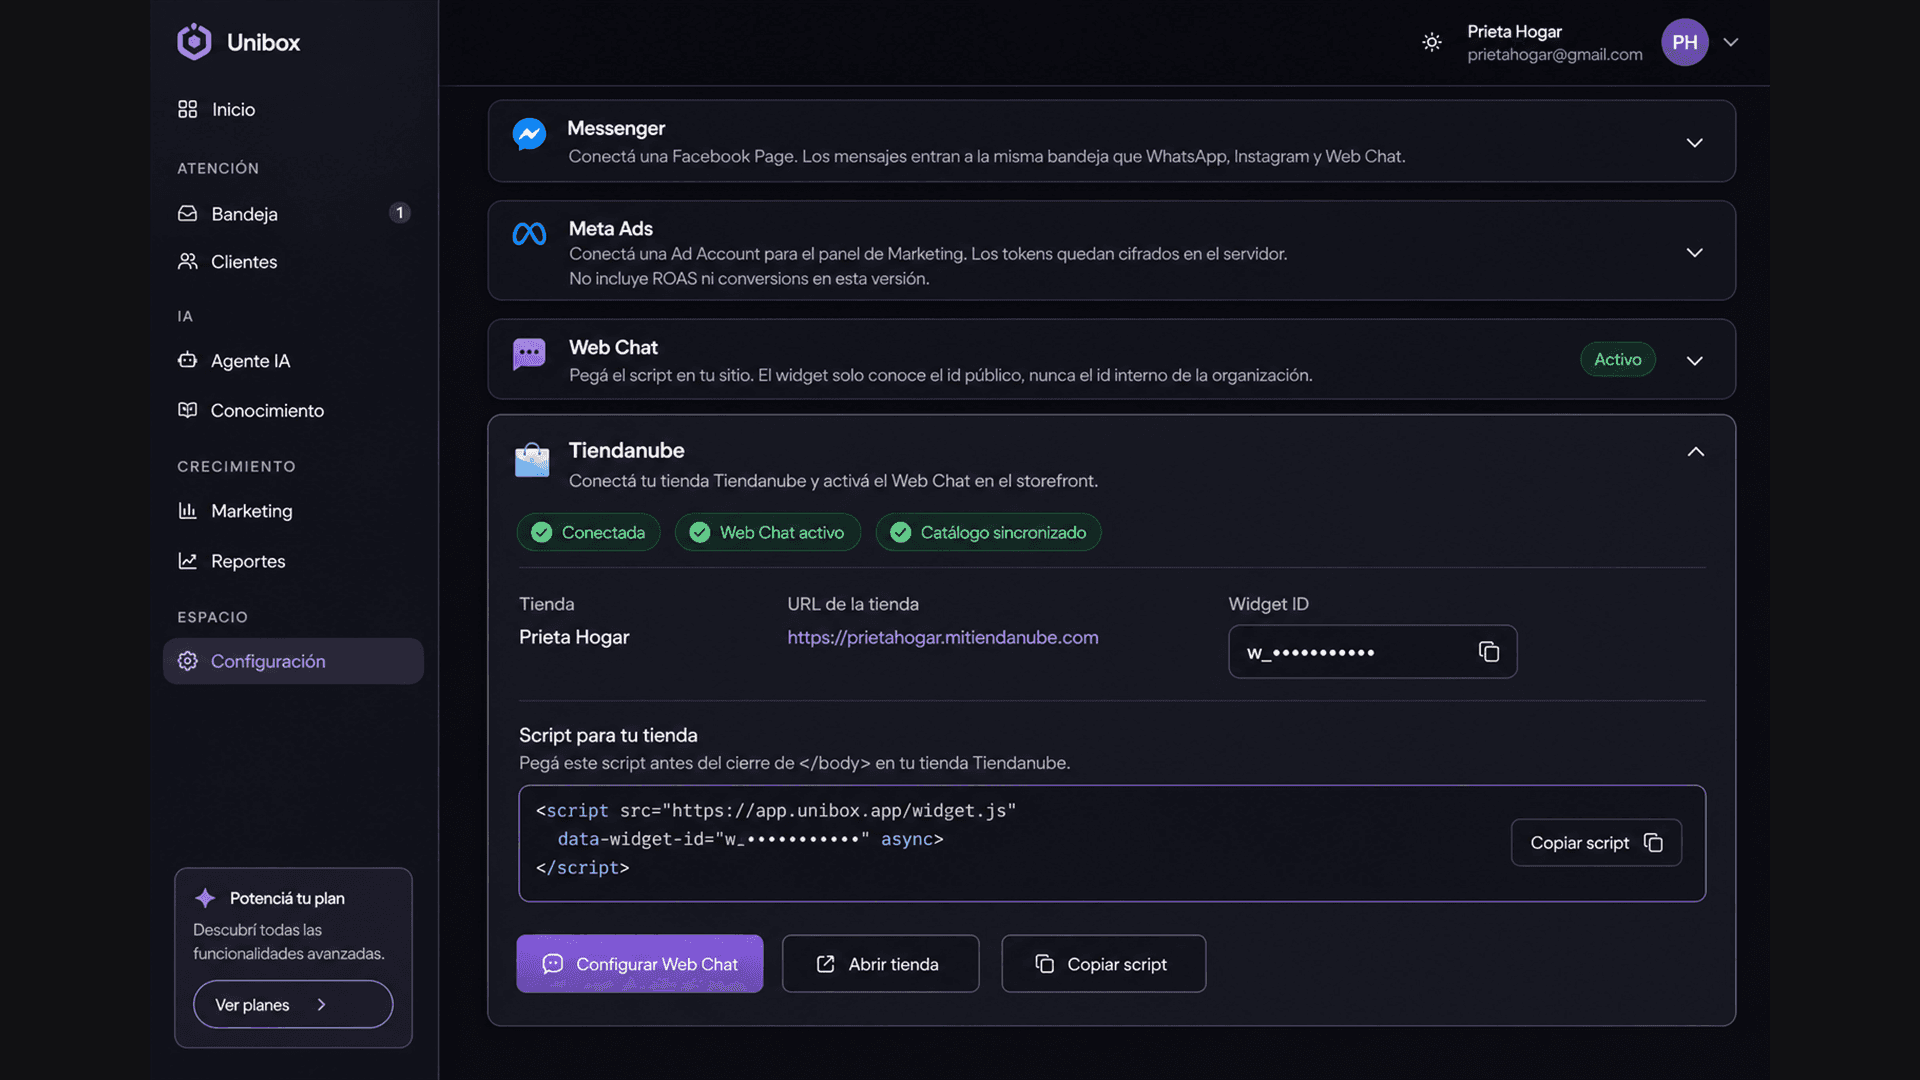Click Ver planes button

(x=293, y=1004)
